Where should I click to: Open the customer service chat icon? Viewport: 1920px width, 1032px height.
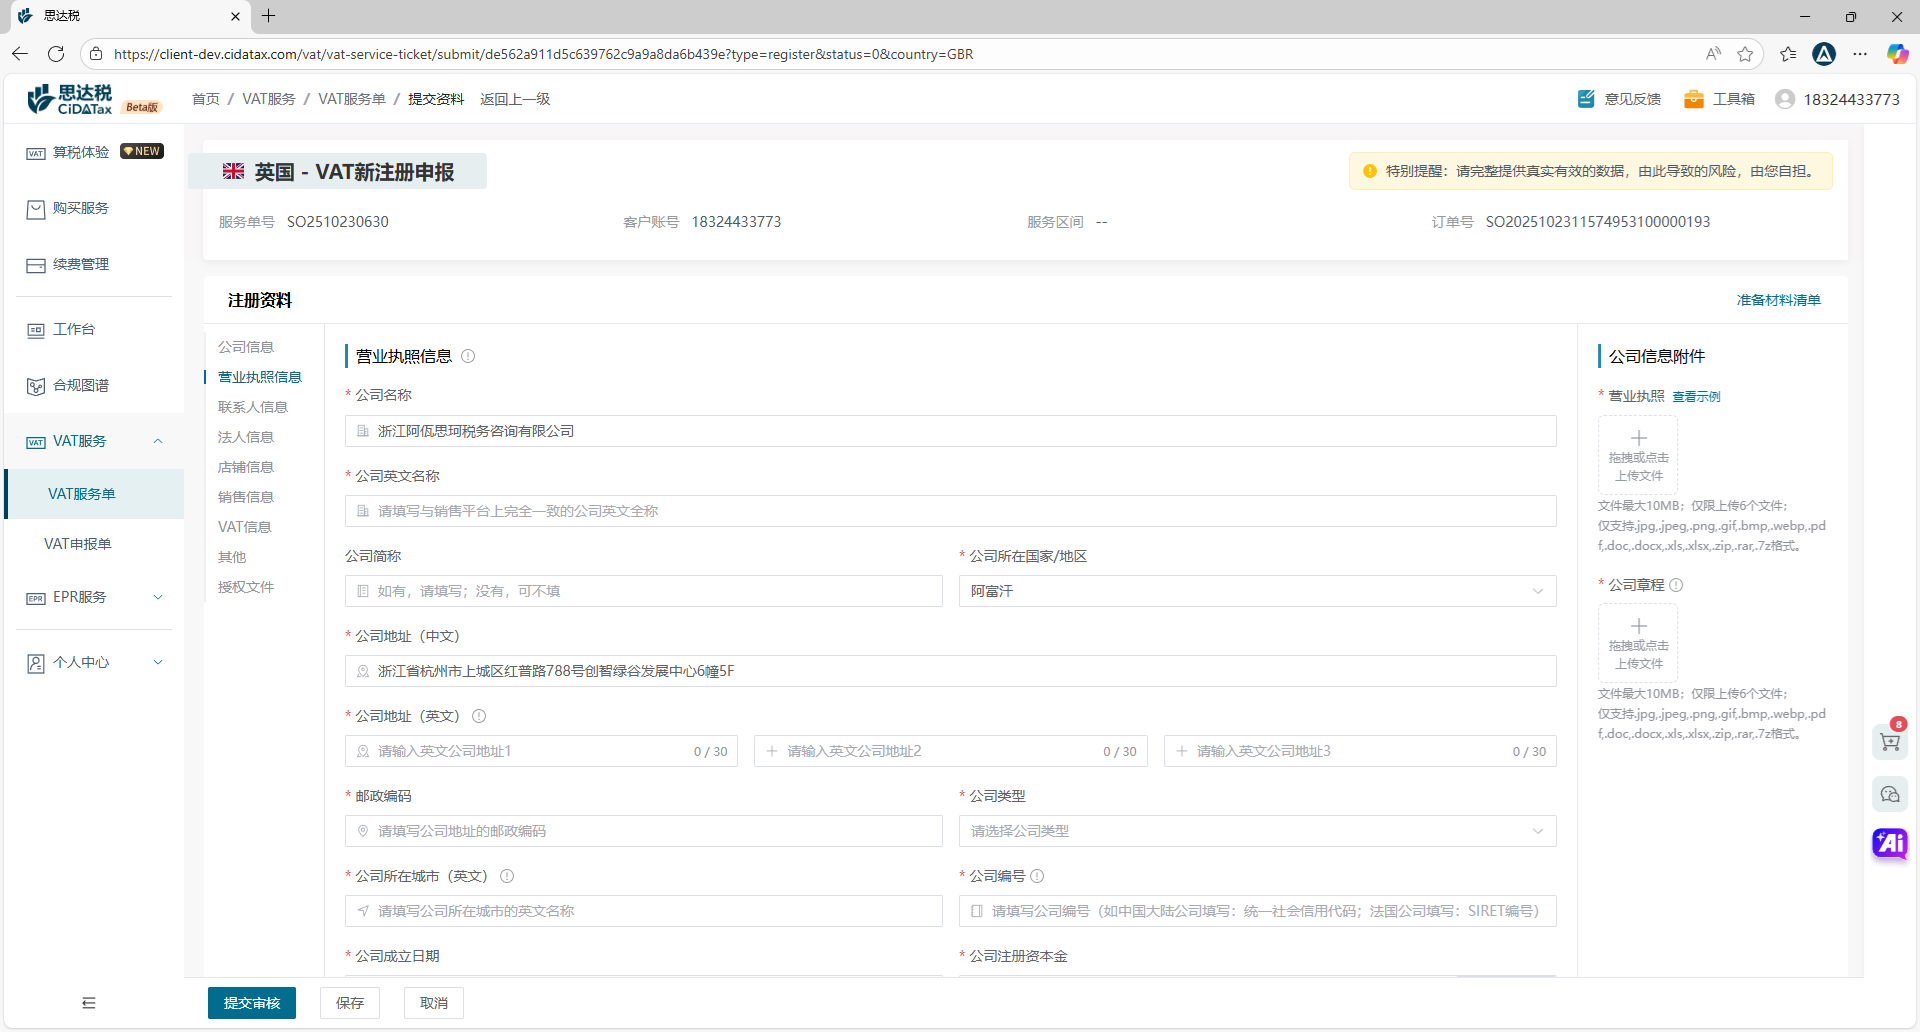pos(1889,794)
